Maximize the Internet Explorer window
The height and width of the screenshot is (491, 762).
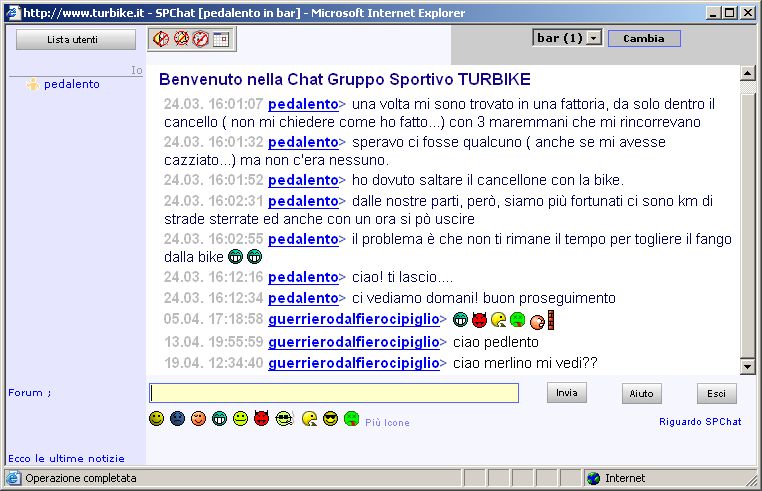(730, 13)
